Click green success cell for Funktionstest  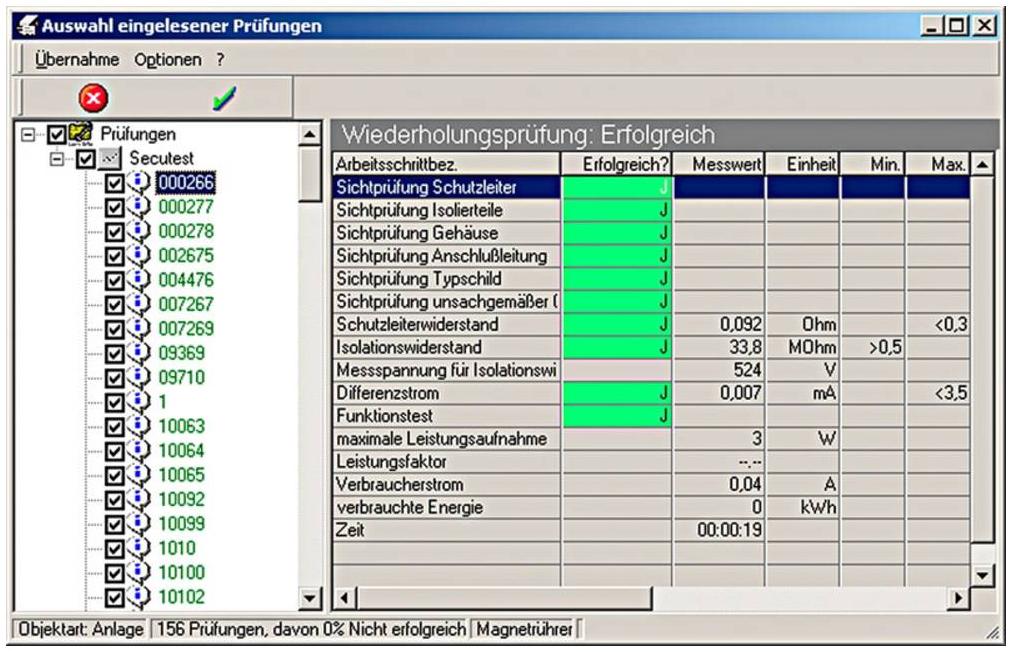pyautogui.click(x=619, y=414)
